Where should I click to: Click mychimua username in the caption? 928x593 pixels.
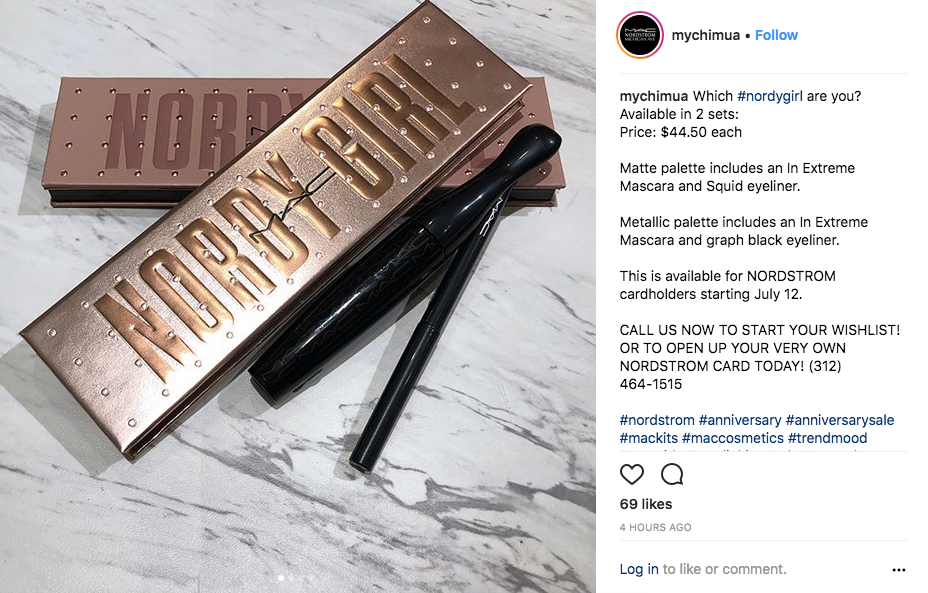point(654,96)
